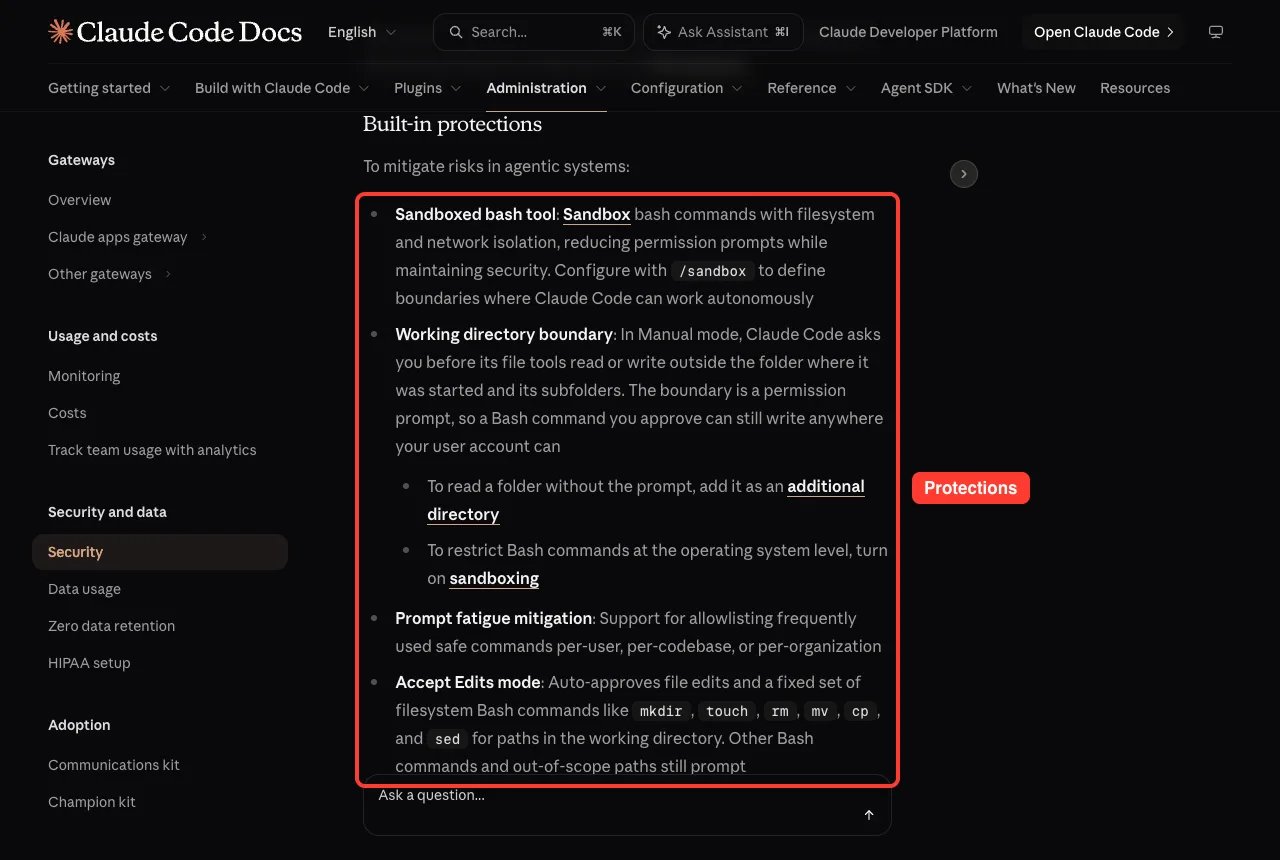
Task: Click the mkdir inline code
Action: [661, 711]
